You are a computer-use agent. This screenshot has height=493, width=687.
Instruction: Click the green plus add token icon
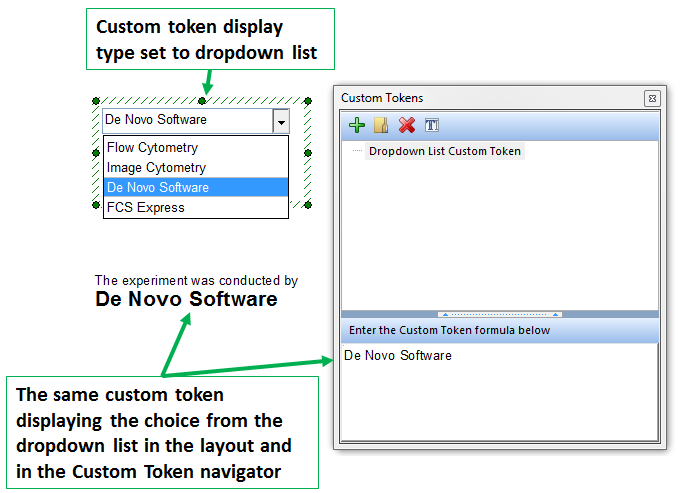click(x=356, y=125)
